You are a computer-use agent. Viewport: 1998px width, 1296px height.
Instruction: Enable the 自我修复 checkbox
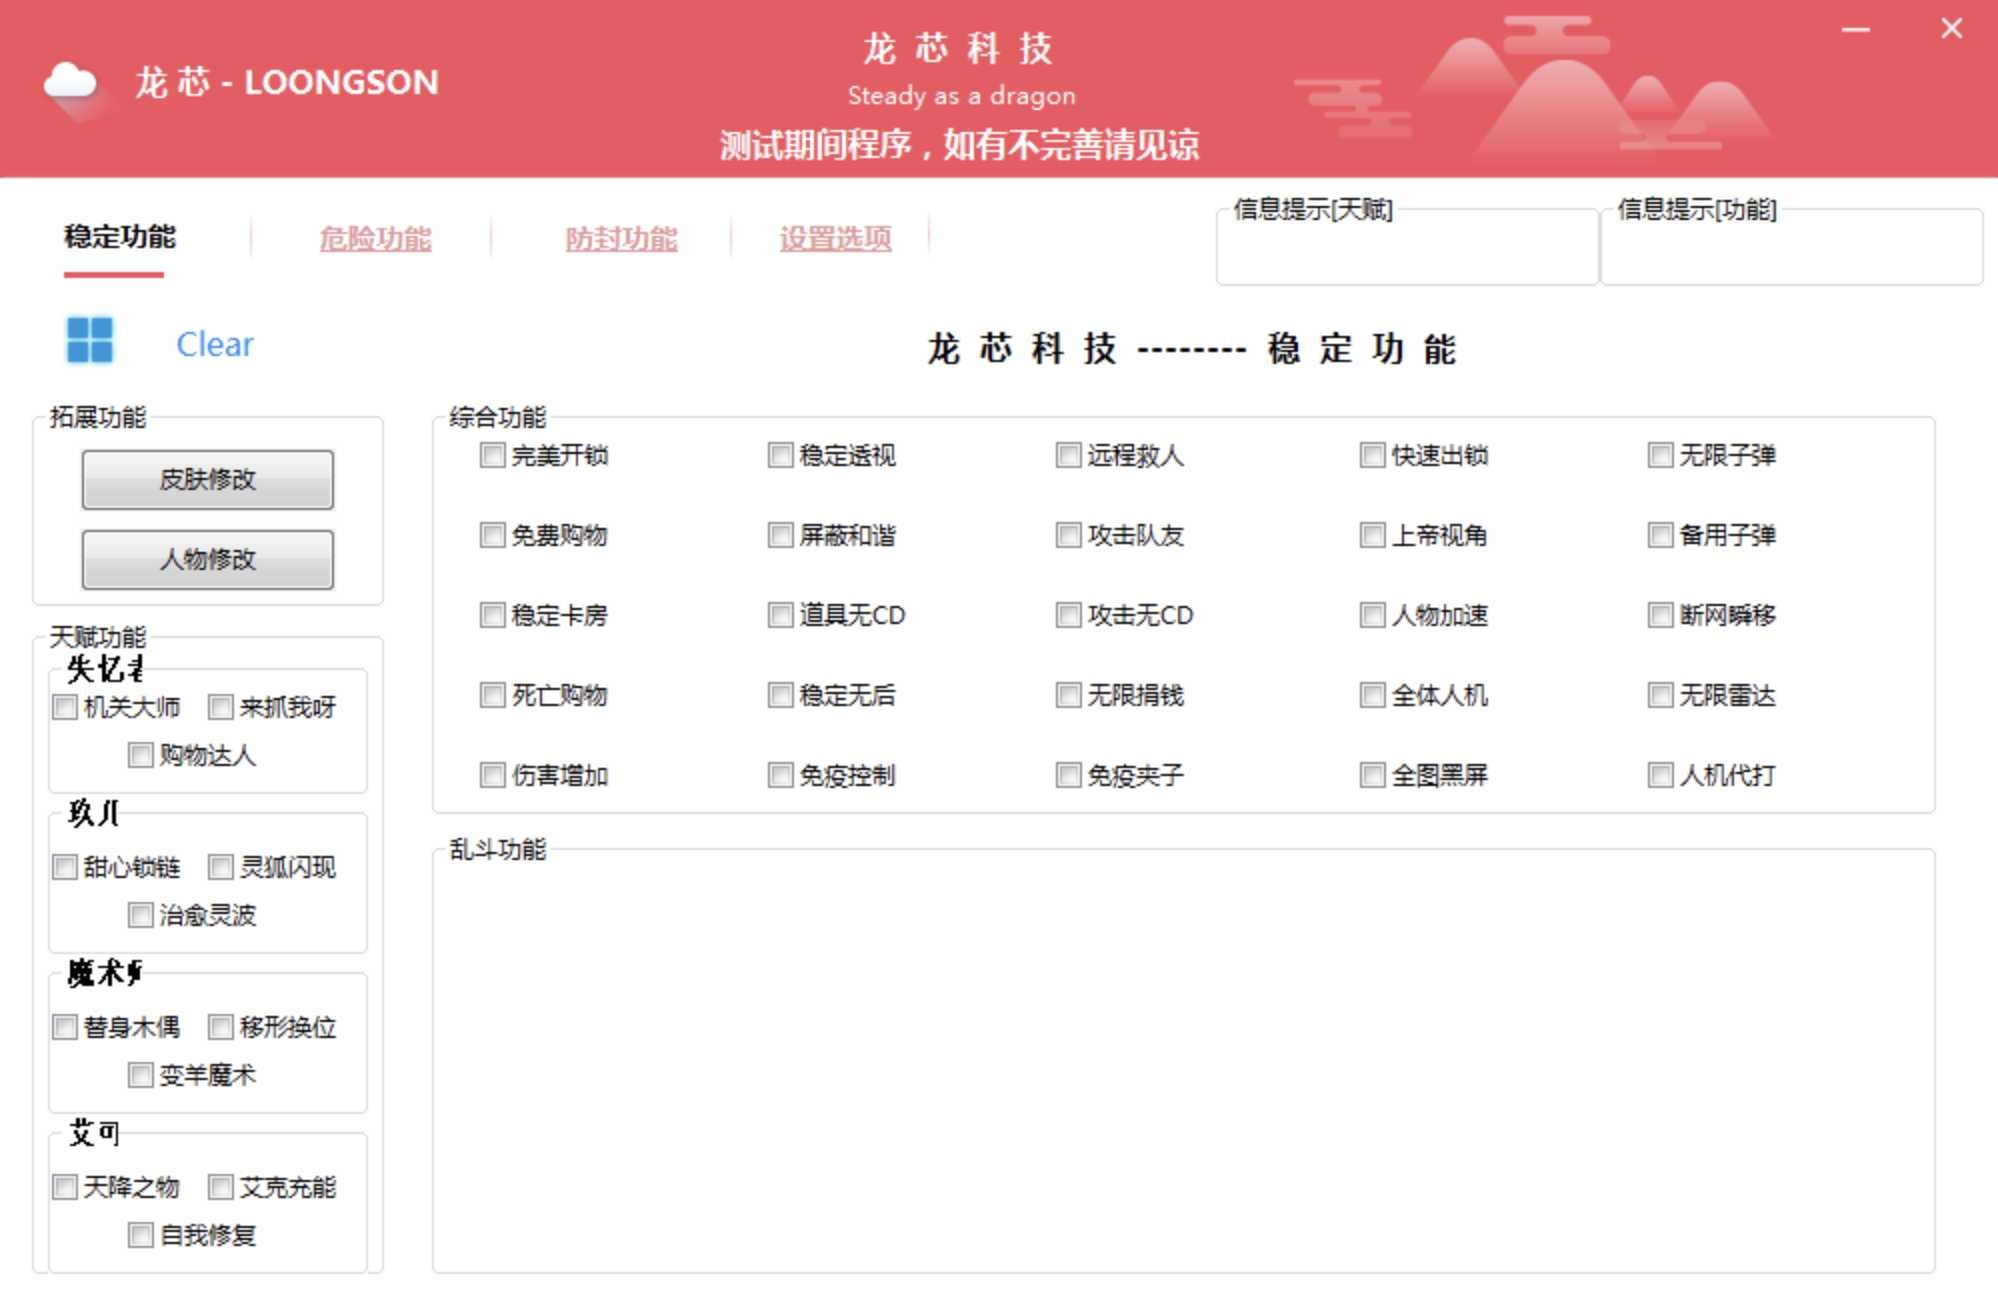pos(140,1235)
